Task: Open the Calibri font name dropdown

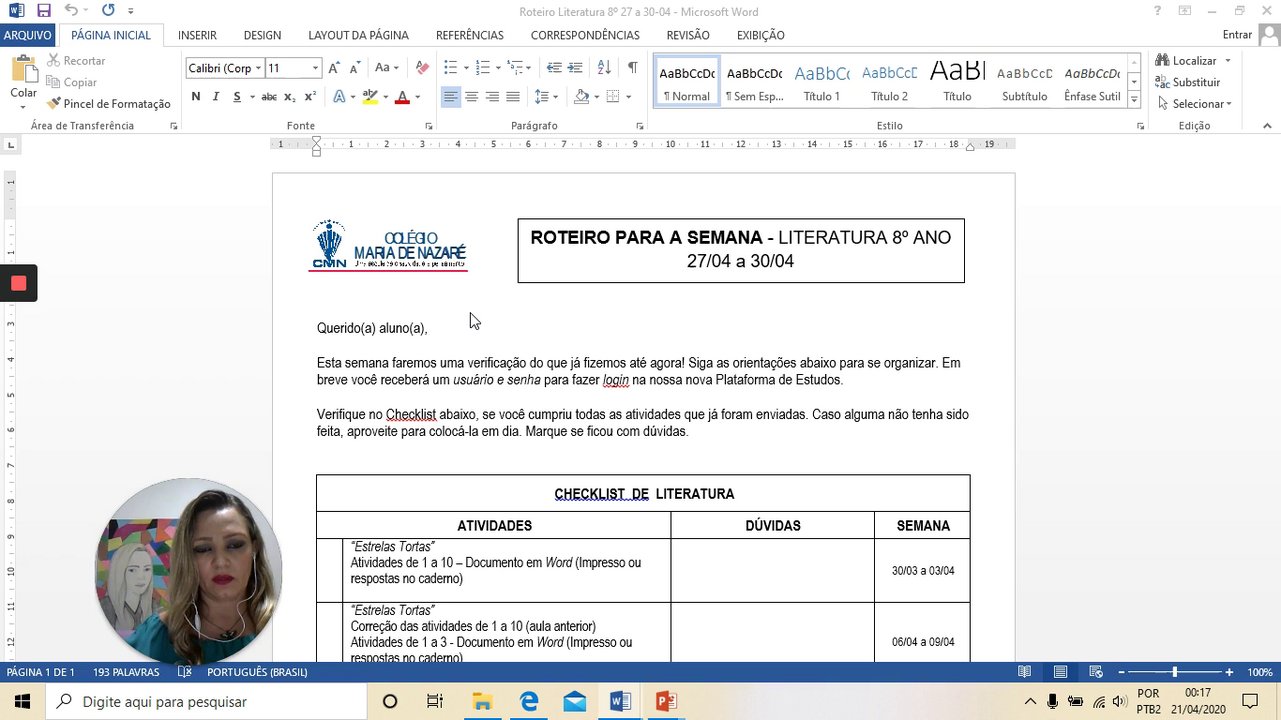Action: 258,68
